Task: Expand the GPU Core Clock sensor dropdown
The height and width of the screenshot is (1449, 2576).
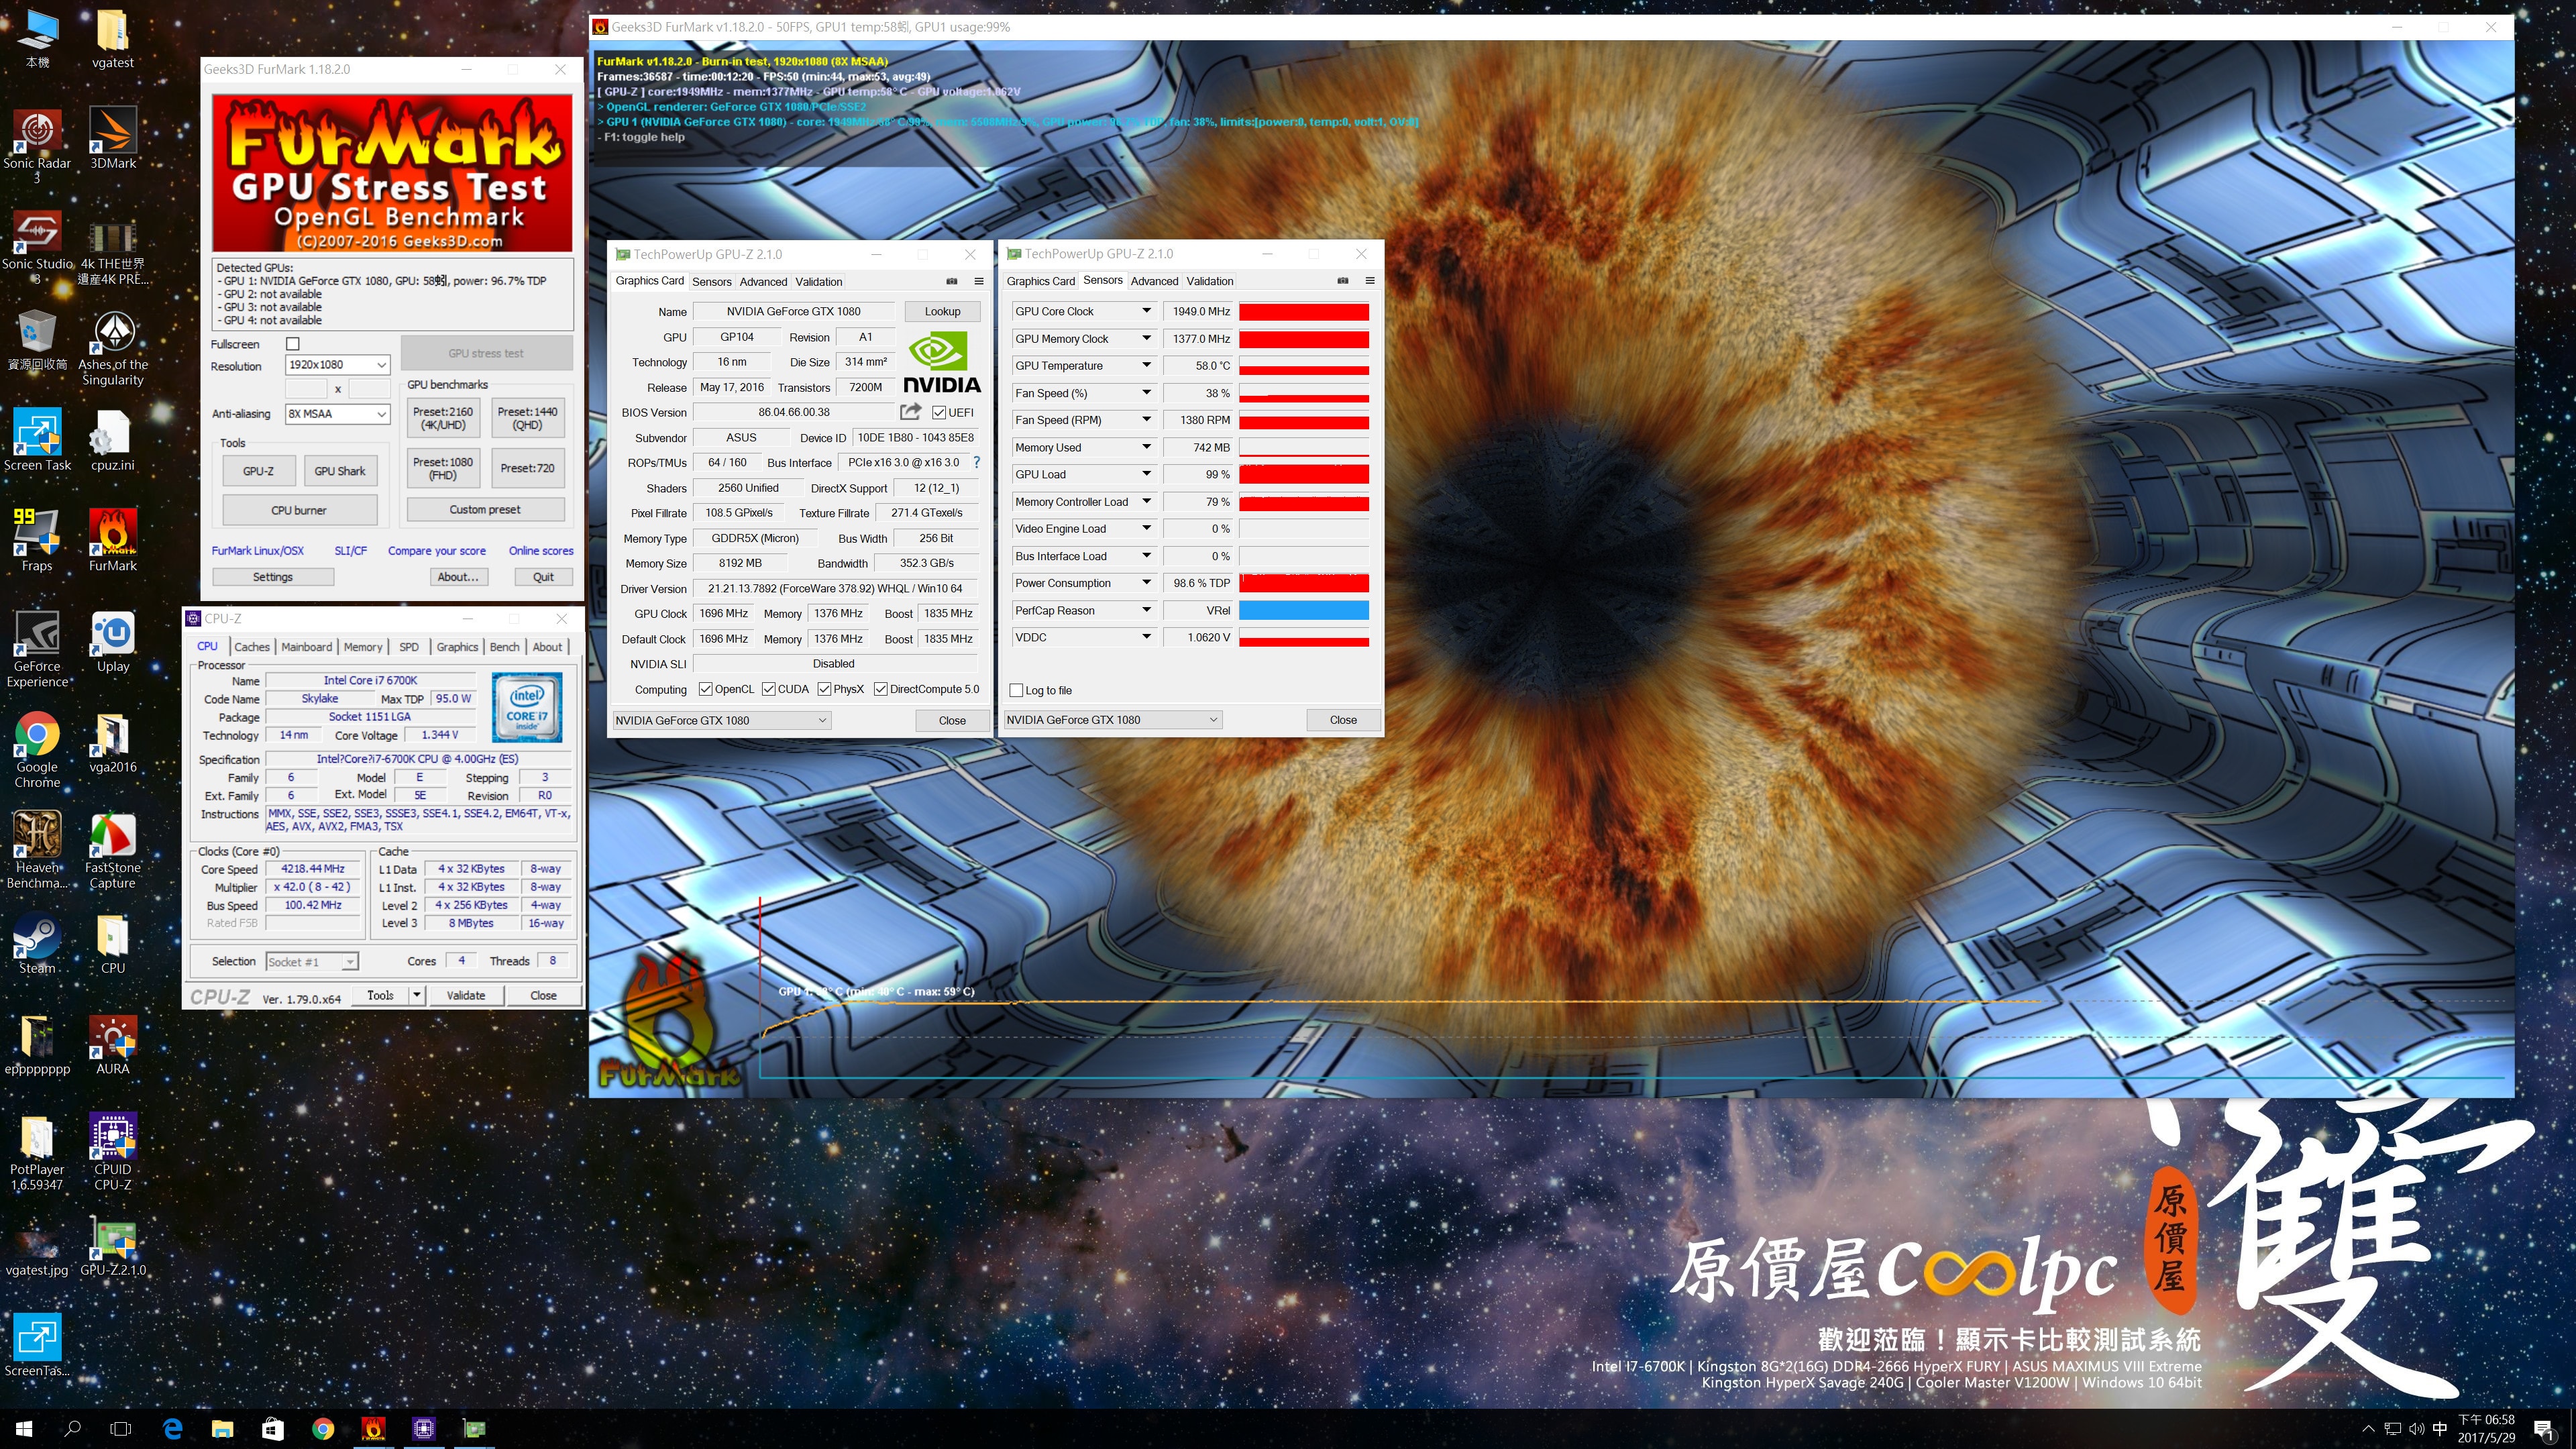Action: tap(1147, 311)
